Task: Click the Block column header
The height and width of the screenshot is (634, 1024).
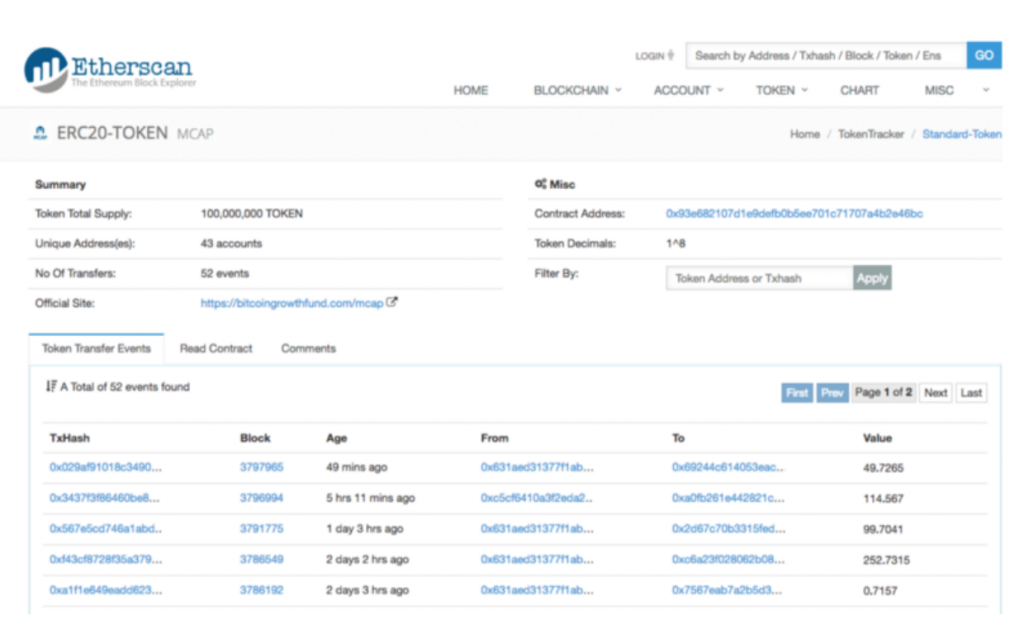Action: coord(255,438)
